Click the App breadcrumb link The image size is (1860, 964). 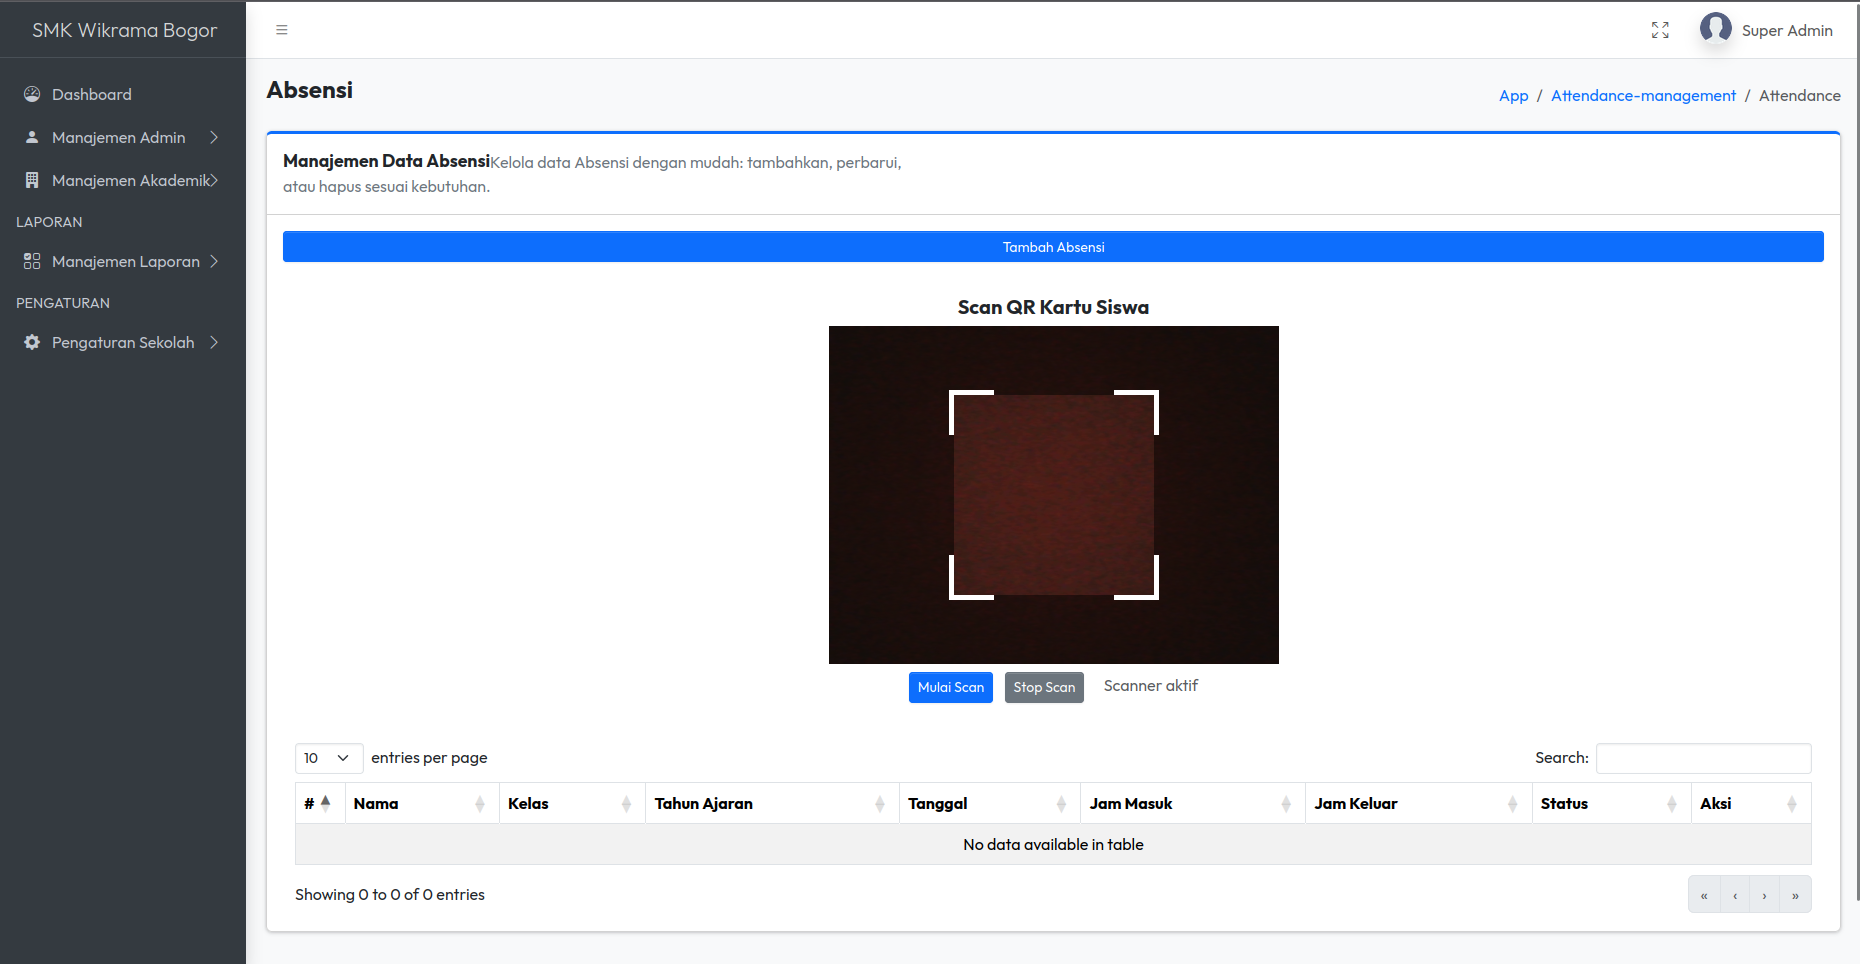[x=1513, y=95]
